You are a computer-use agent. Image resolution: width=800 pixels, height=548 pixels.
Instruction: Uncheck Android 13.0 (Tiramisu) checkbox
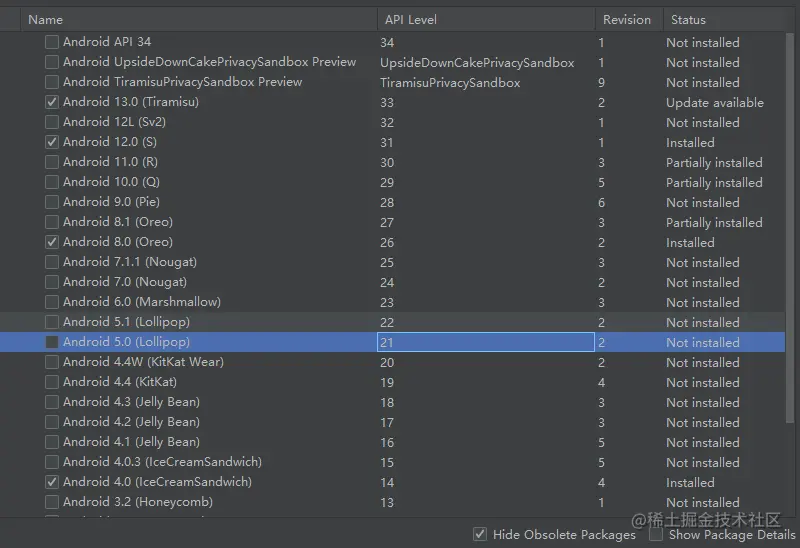point(52,102)
